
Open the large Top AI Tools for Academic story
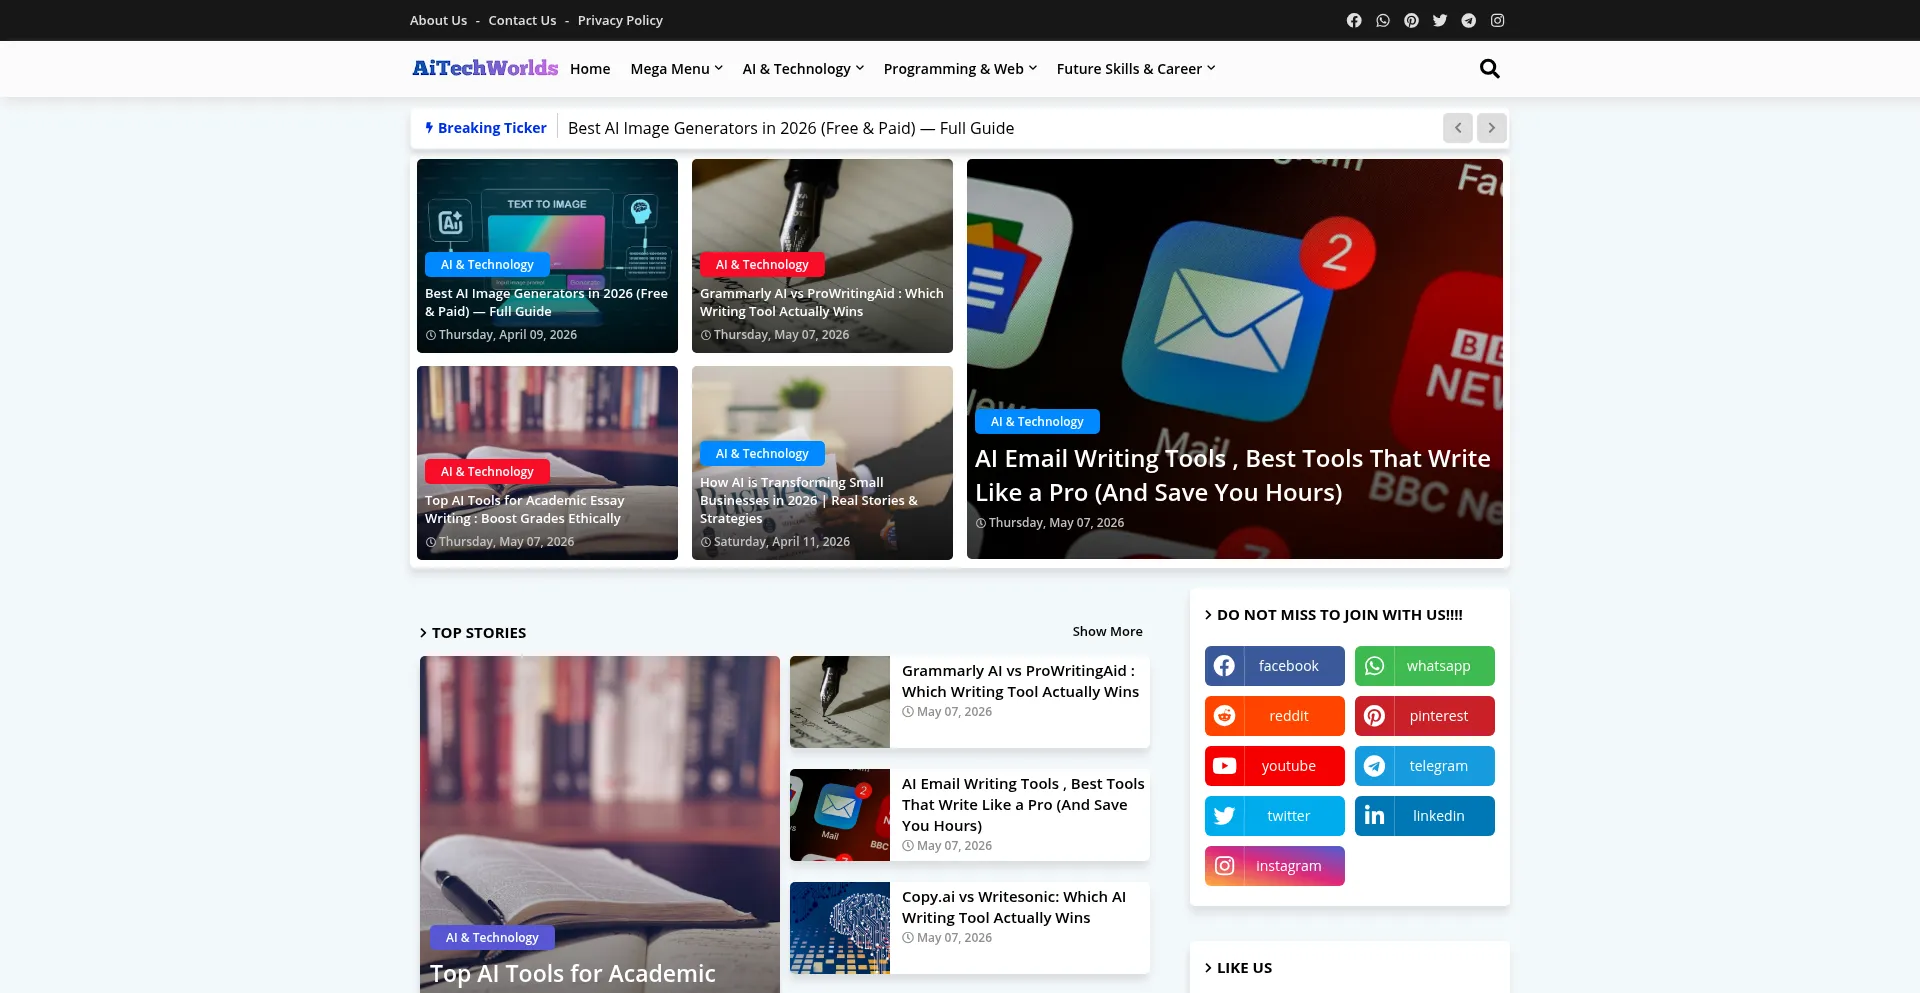coord(600,825)
